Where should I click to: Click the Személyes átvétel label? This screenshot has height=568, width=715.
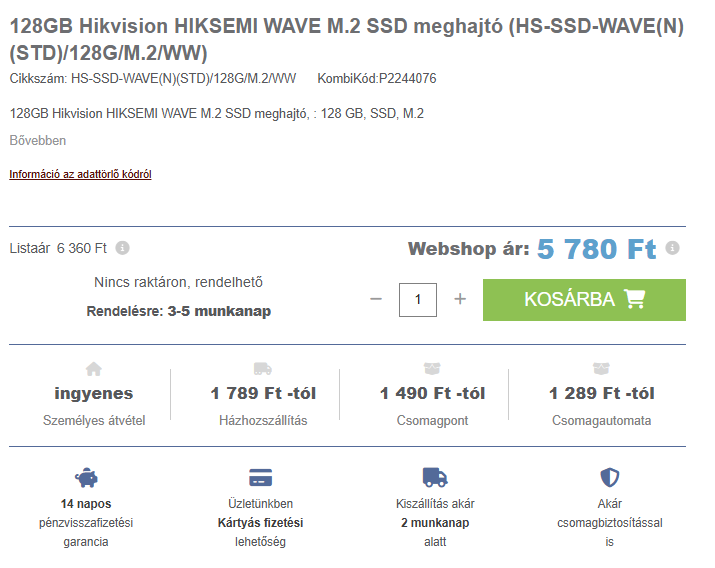(94, 420)
